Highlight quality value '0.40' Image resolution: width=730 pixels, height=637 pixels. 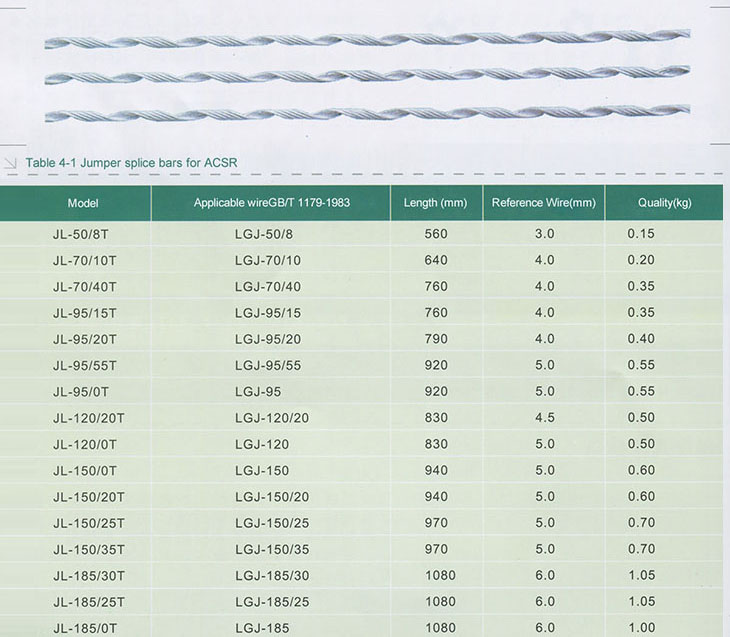(x=641, y=339)
